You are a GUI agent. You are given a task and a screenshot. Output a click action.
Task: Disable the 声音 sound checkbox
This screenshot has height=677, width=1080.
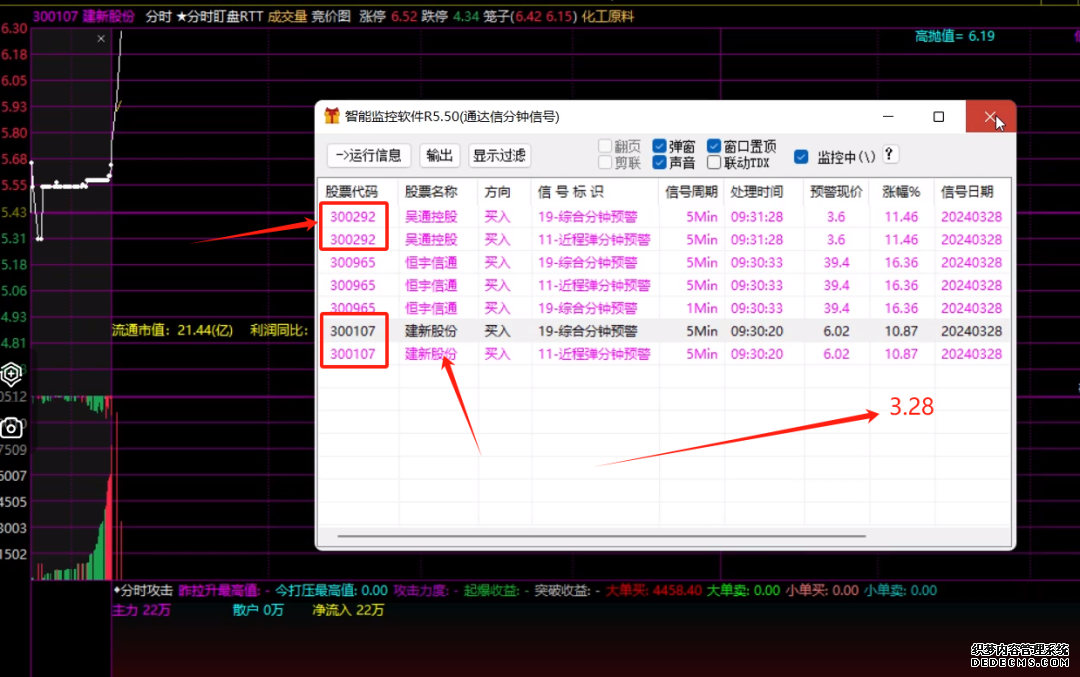660,162
